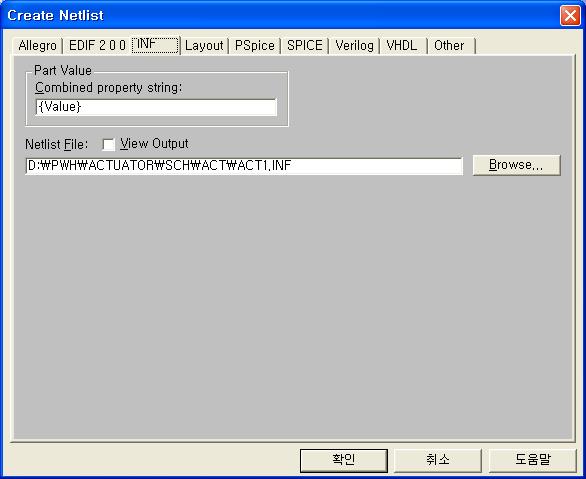Click the Create Netlist title bar

(x=280, y=15)
